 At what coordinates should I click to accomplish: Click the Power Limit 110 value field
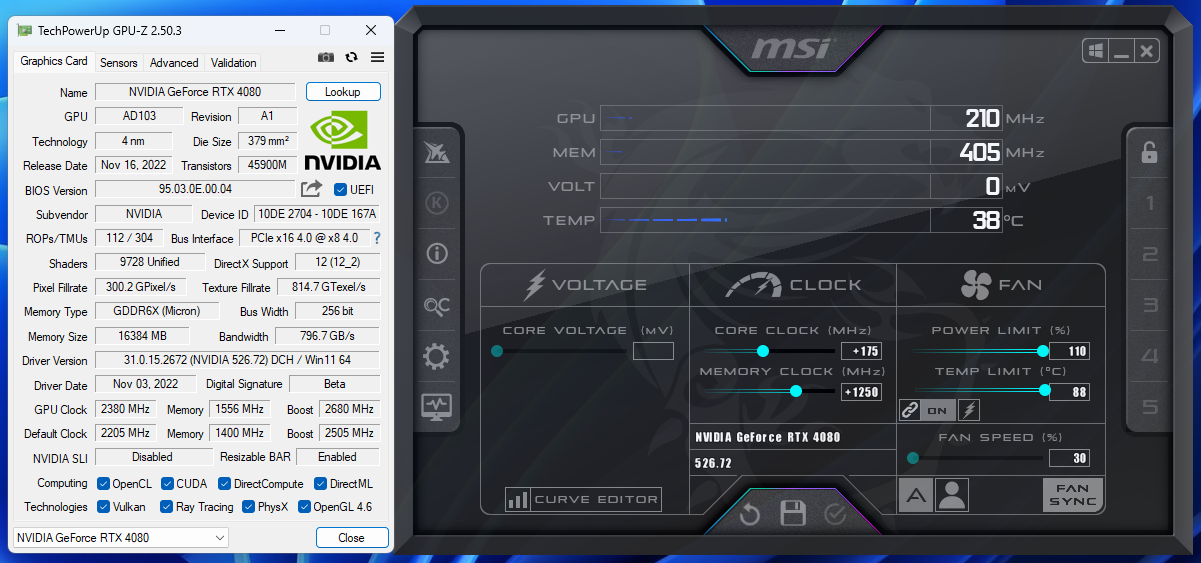tap(1069, 351)
